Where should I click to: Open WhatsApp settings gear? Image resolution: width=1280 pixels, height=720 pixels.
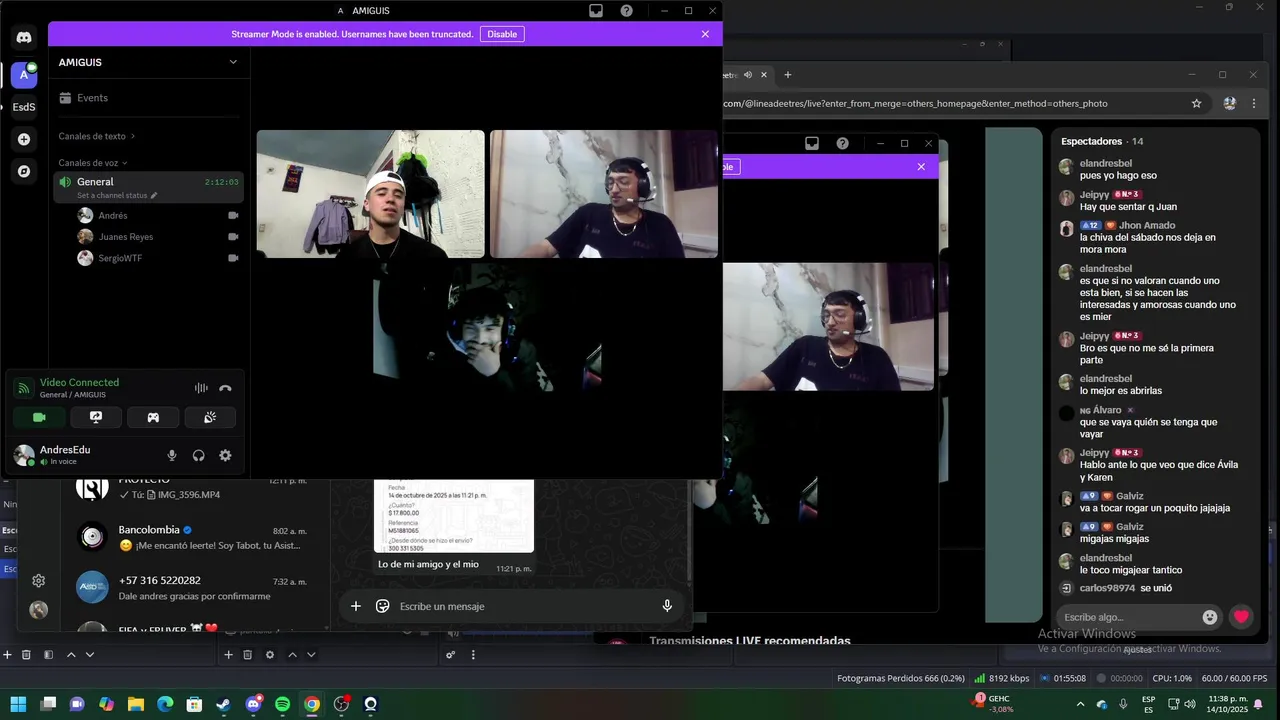38,581
